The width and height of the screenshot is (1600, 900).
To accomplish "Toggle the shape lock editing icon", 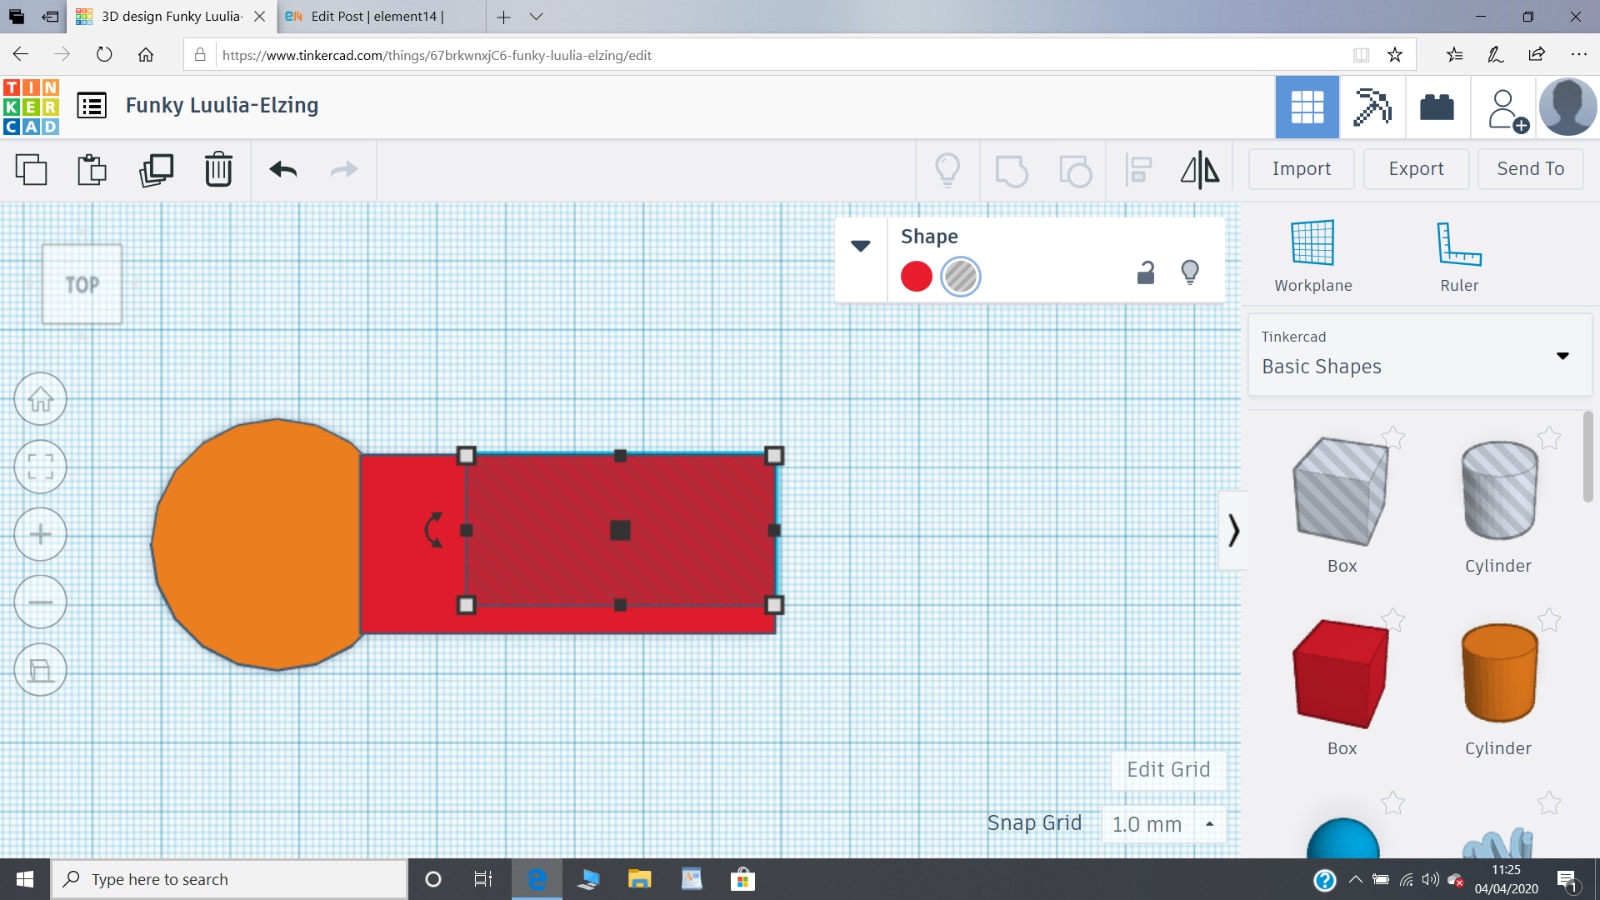I will click(x=1146, y=273).
